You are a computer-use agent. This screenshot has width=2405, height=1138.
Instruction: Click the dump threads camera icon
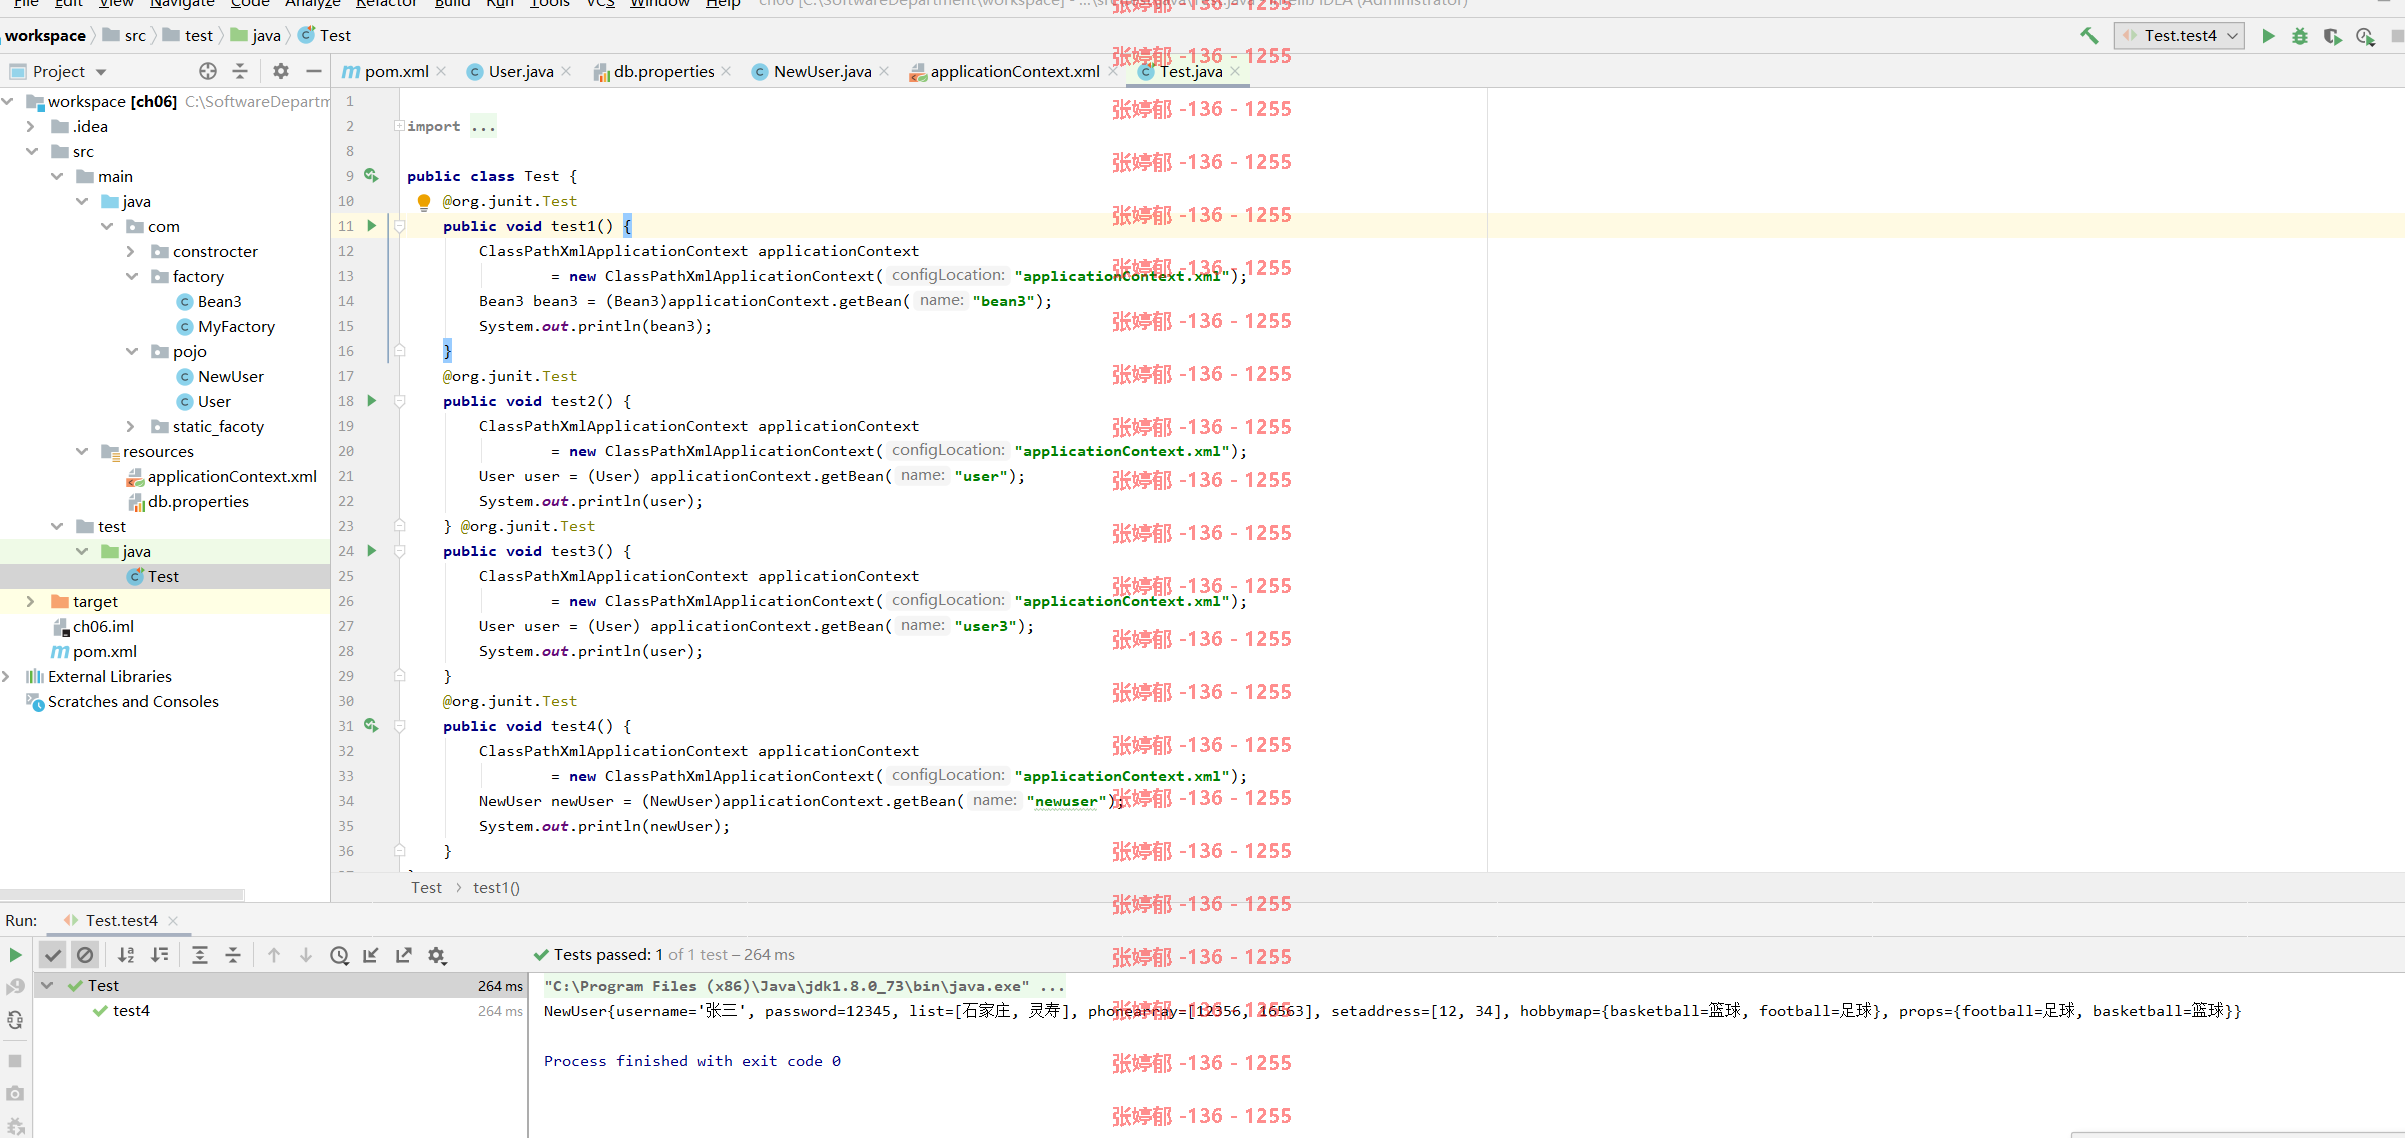[x=15, y=1093]
